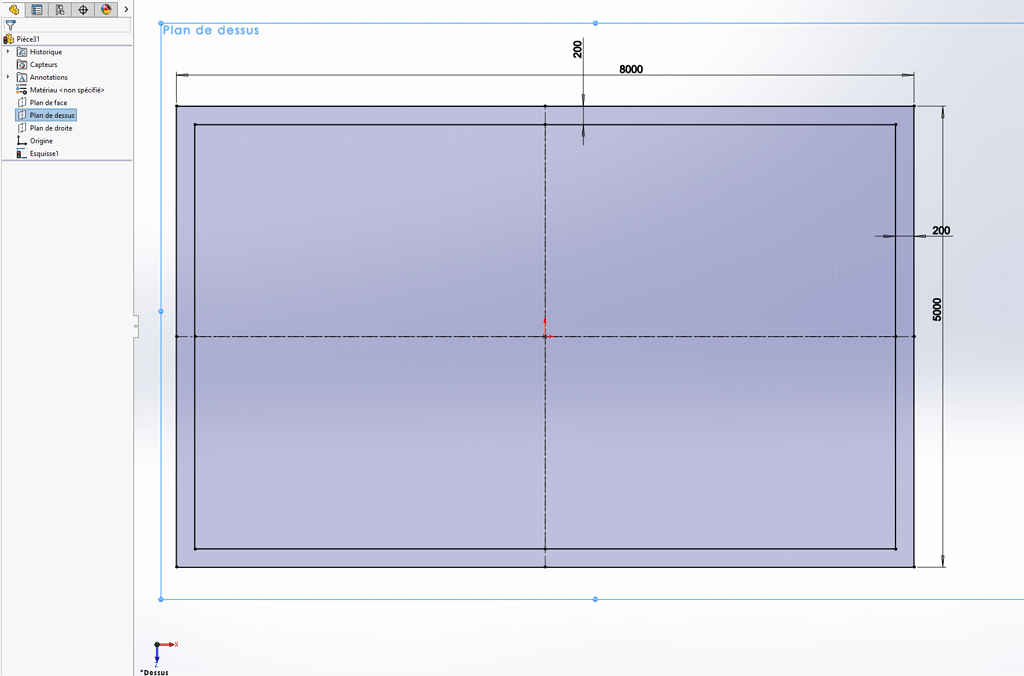Expand the Historique folder
The image size is (1024, 676).
(9, 52)
